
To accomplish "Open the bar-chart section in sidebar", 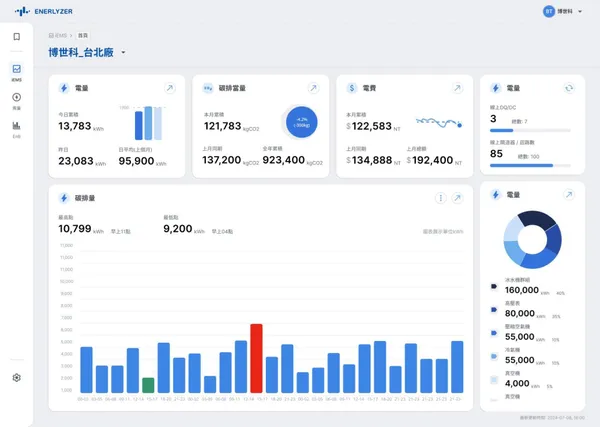I will click(x=16, y=127).
